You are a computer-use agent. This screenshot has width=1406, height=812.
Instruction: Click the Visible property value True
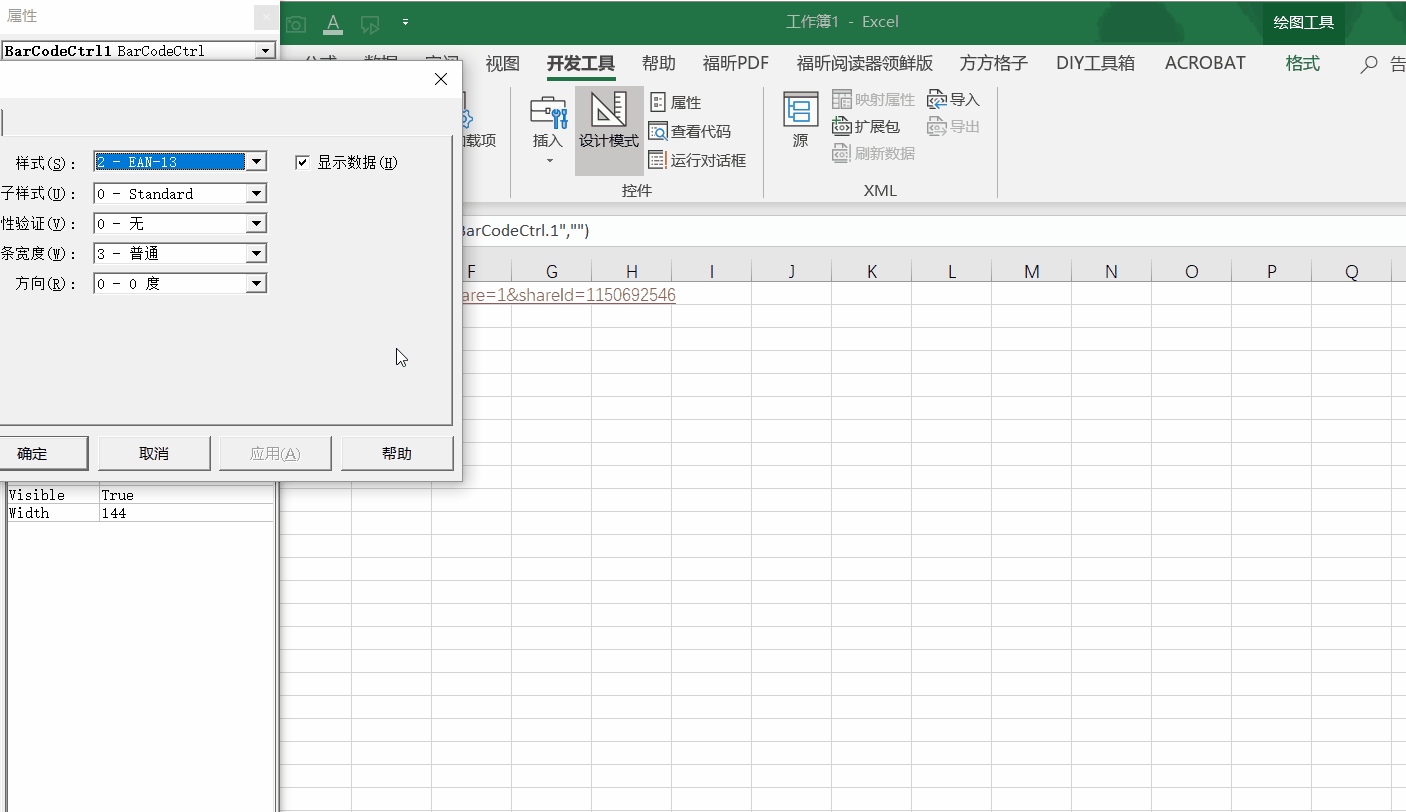point(187,495)
